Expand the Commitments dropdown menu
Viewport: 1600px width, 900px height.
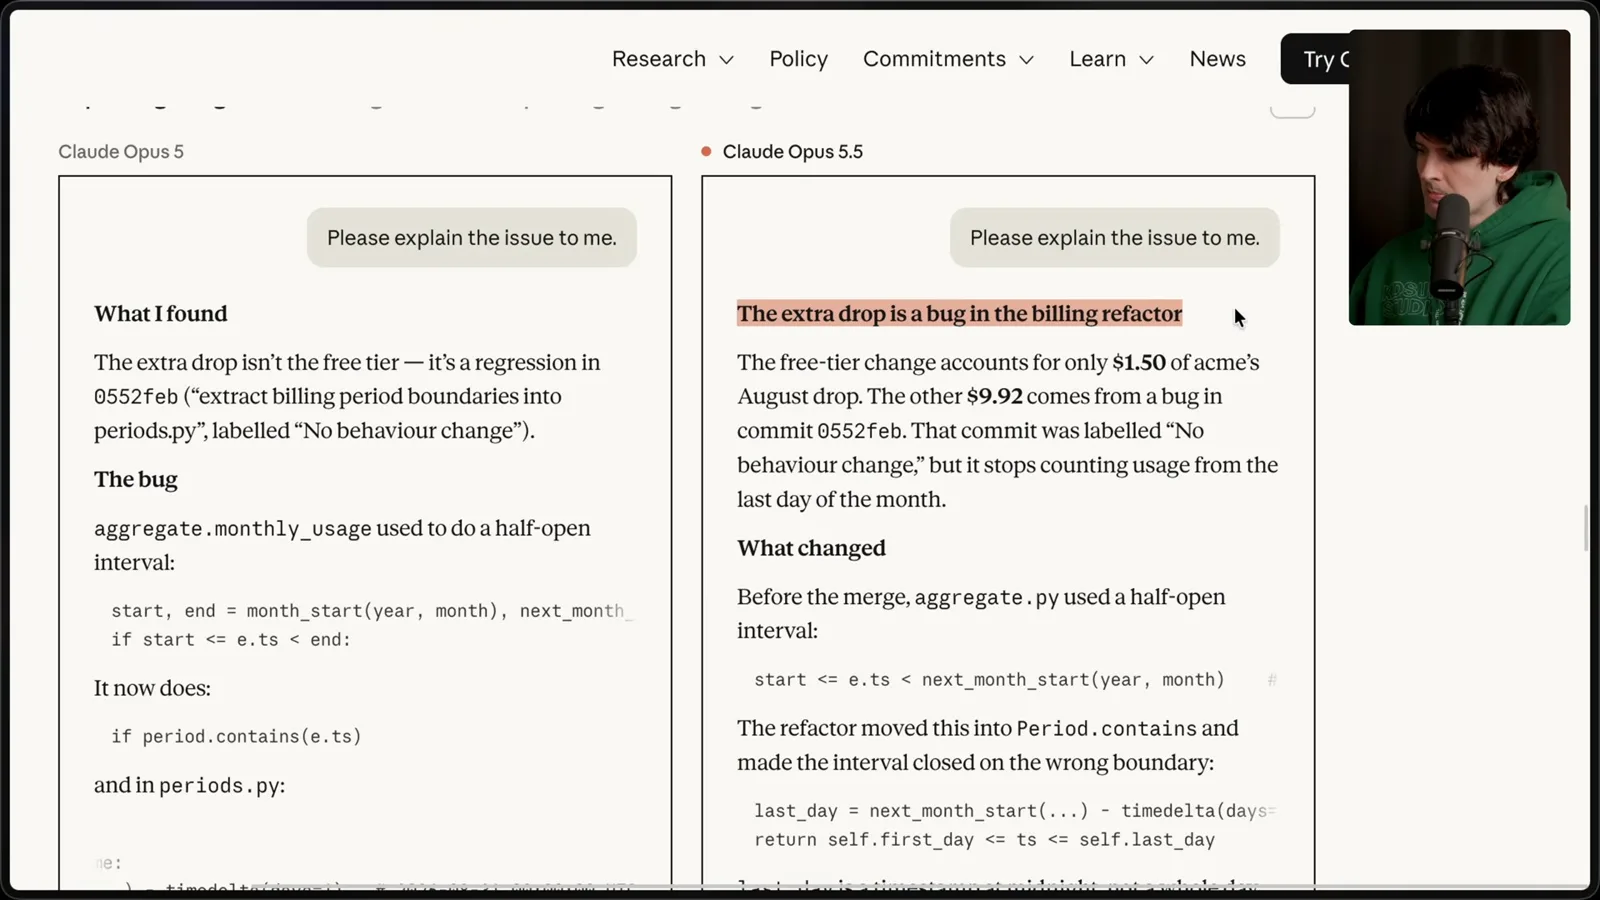tap(948, 59)
